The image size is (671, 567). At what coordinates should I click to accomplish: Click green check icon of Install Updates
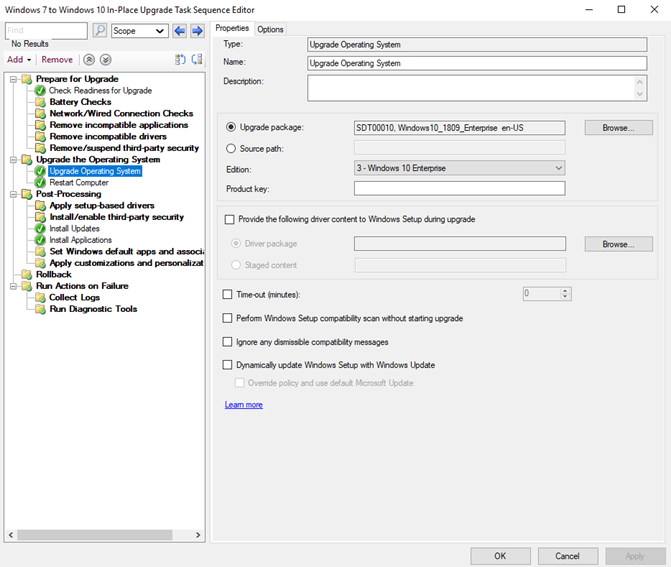click(40, 229)
